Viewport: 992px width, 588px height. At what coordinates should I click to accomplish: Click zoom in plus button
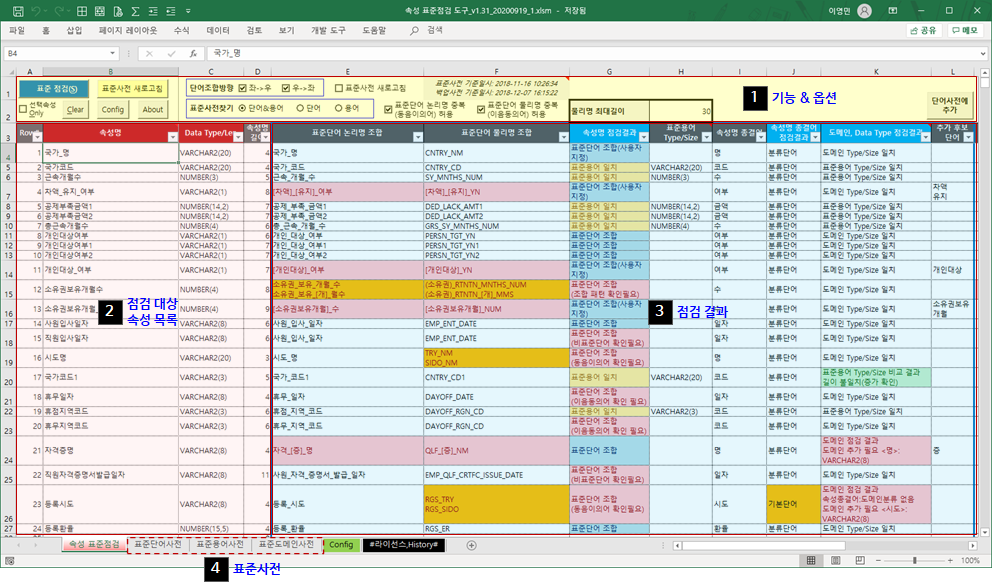950,561
